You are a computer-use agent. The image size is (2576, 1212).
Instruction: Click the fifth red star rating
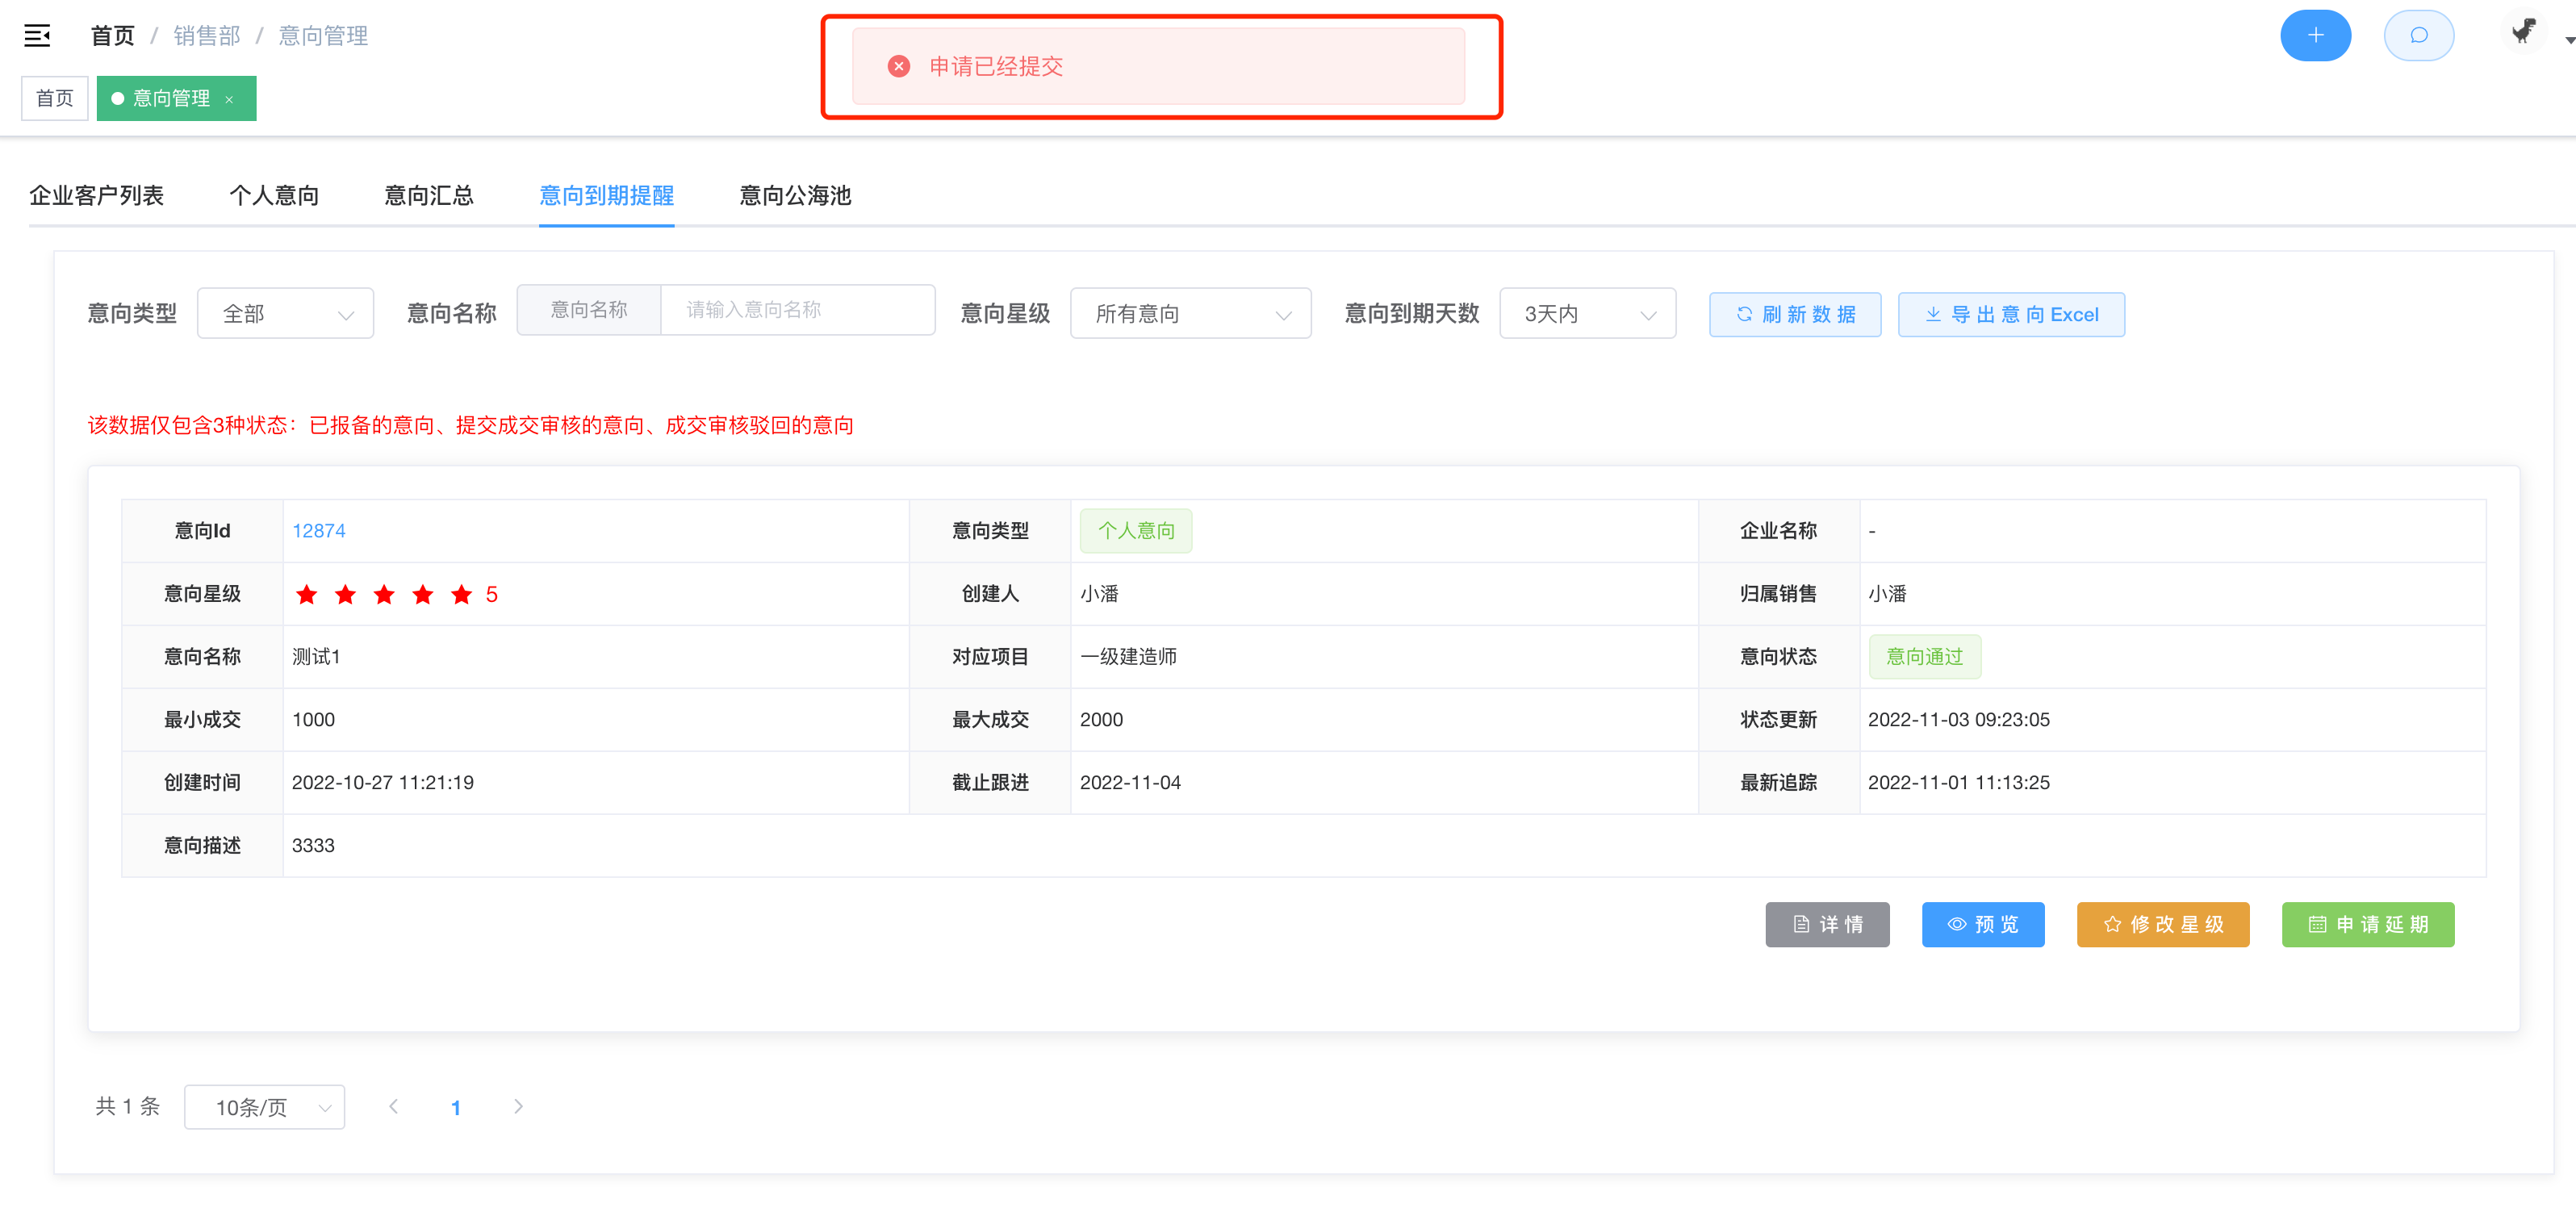tap(461, 595)
